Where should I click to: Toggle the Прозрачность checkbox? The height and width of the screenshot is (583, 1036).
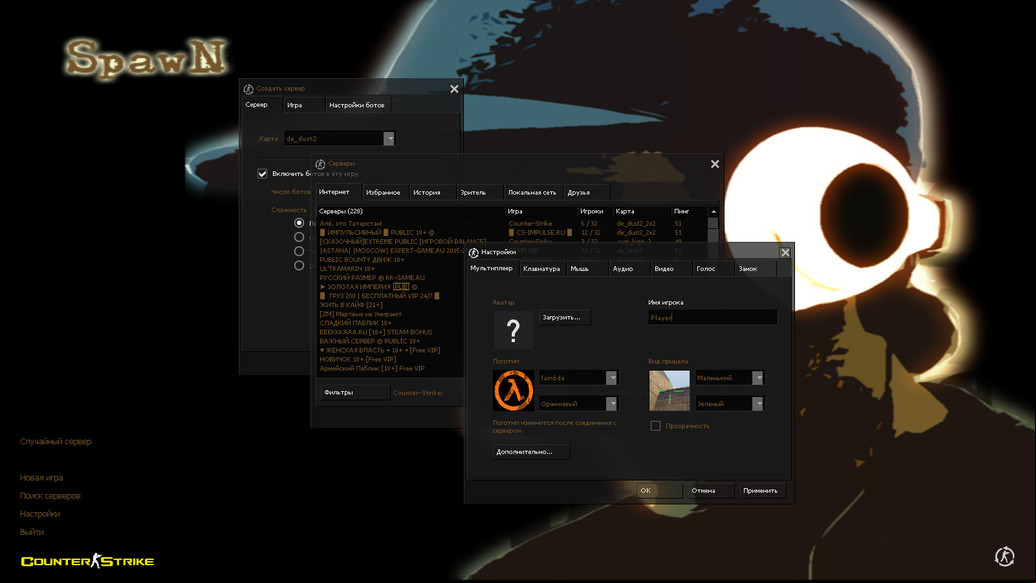click(655, 426)
